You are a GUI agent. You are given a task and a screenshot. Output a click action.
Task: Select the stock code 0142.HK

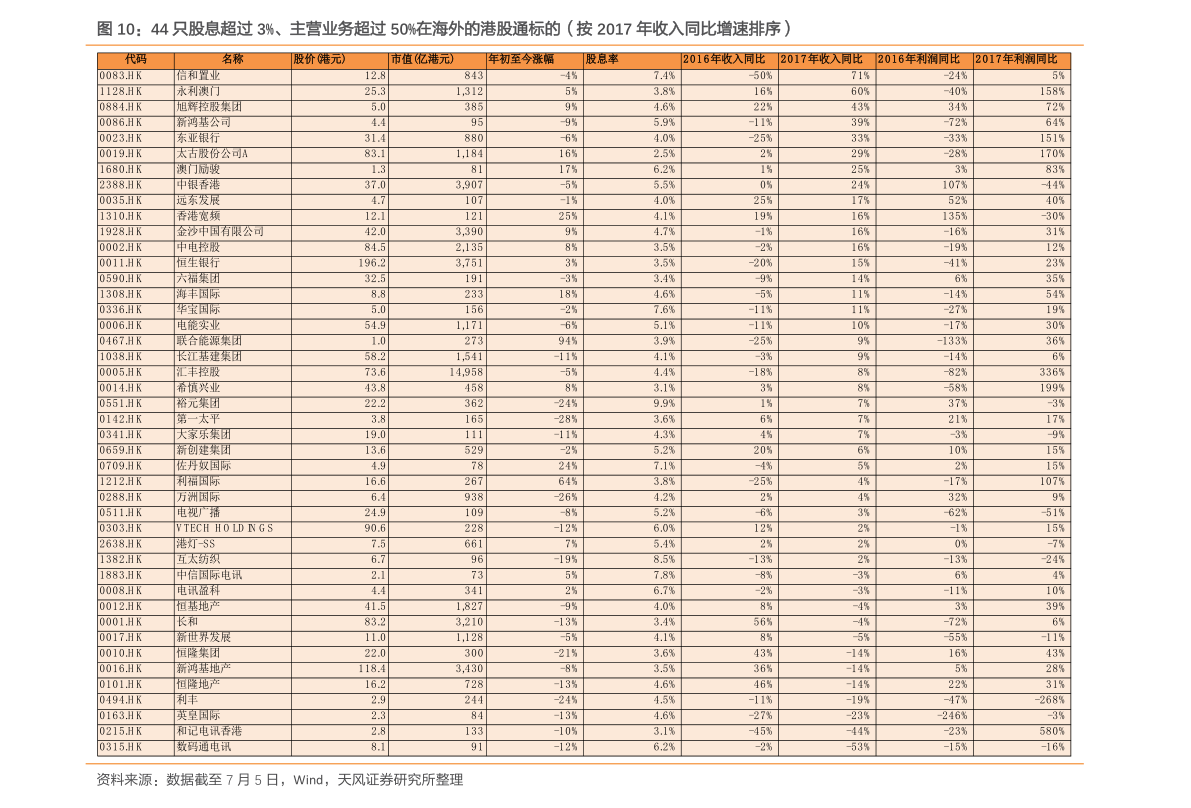tap(121, 419)
